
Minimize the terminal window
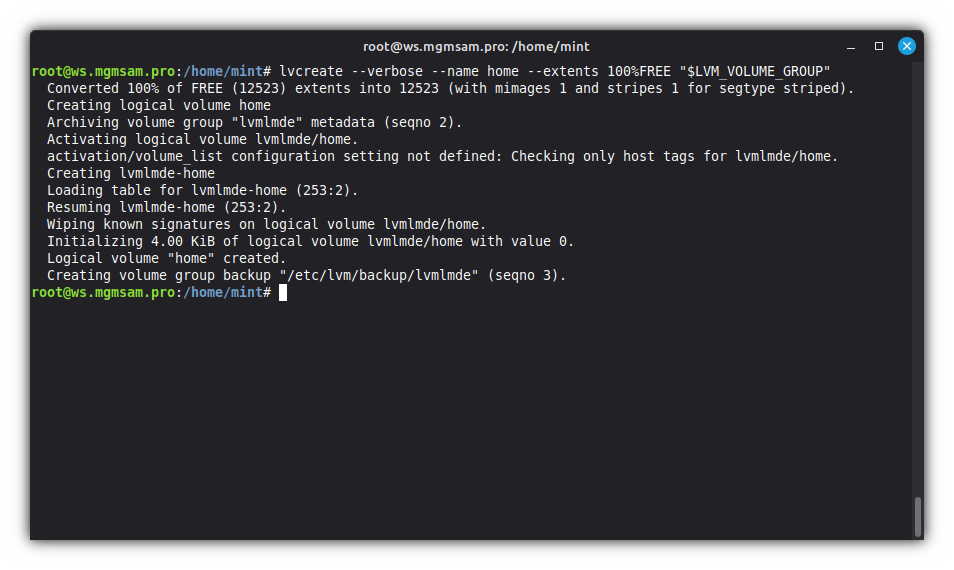[x=852, y=46]
